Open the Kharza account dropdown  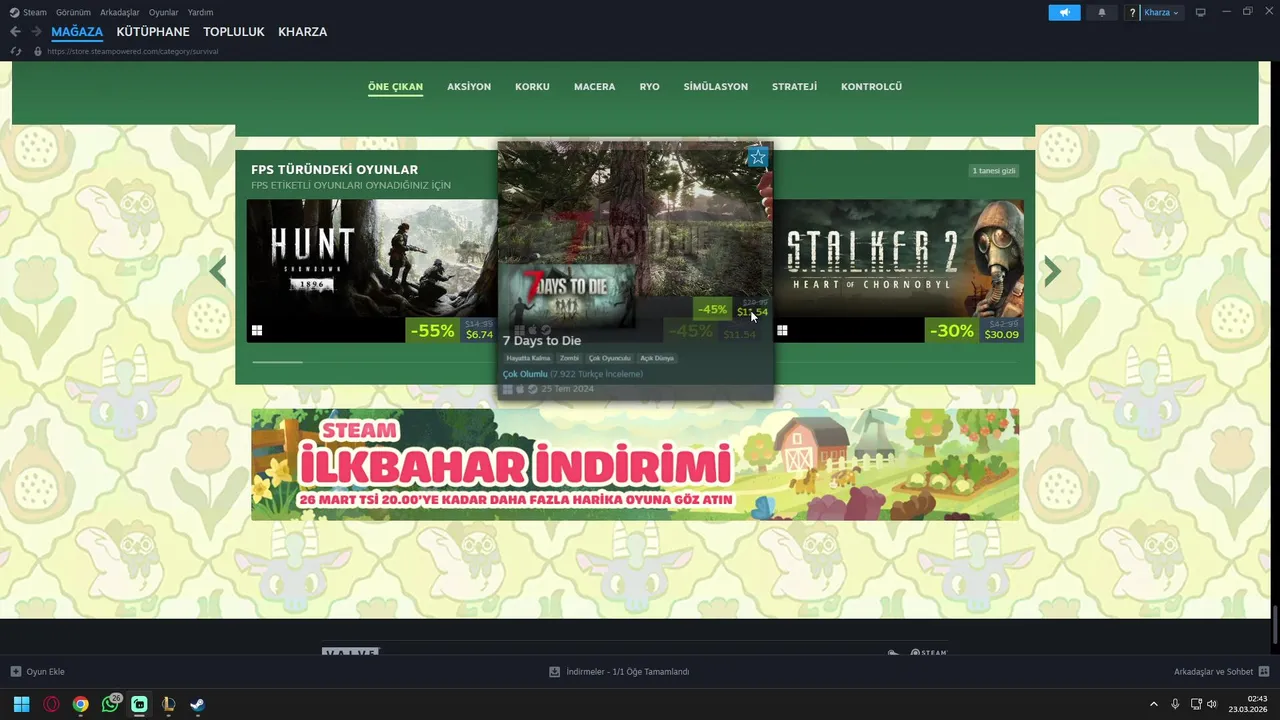coord(1161,12)
